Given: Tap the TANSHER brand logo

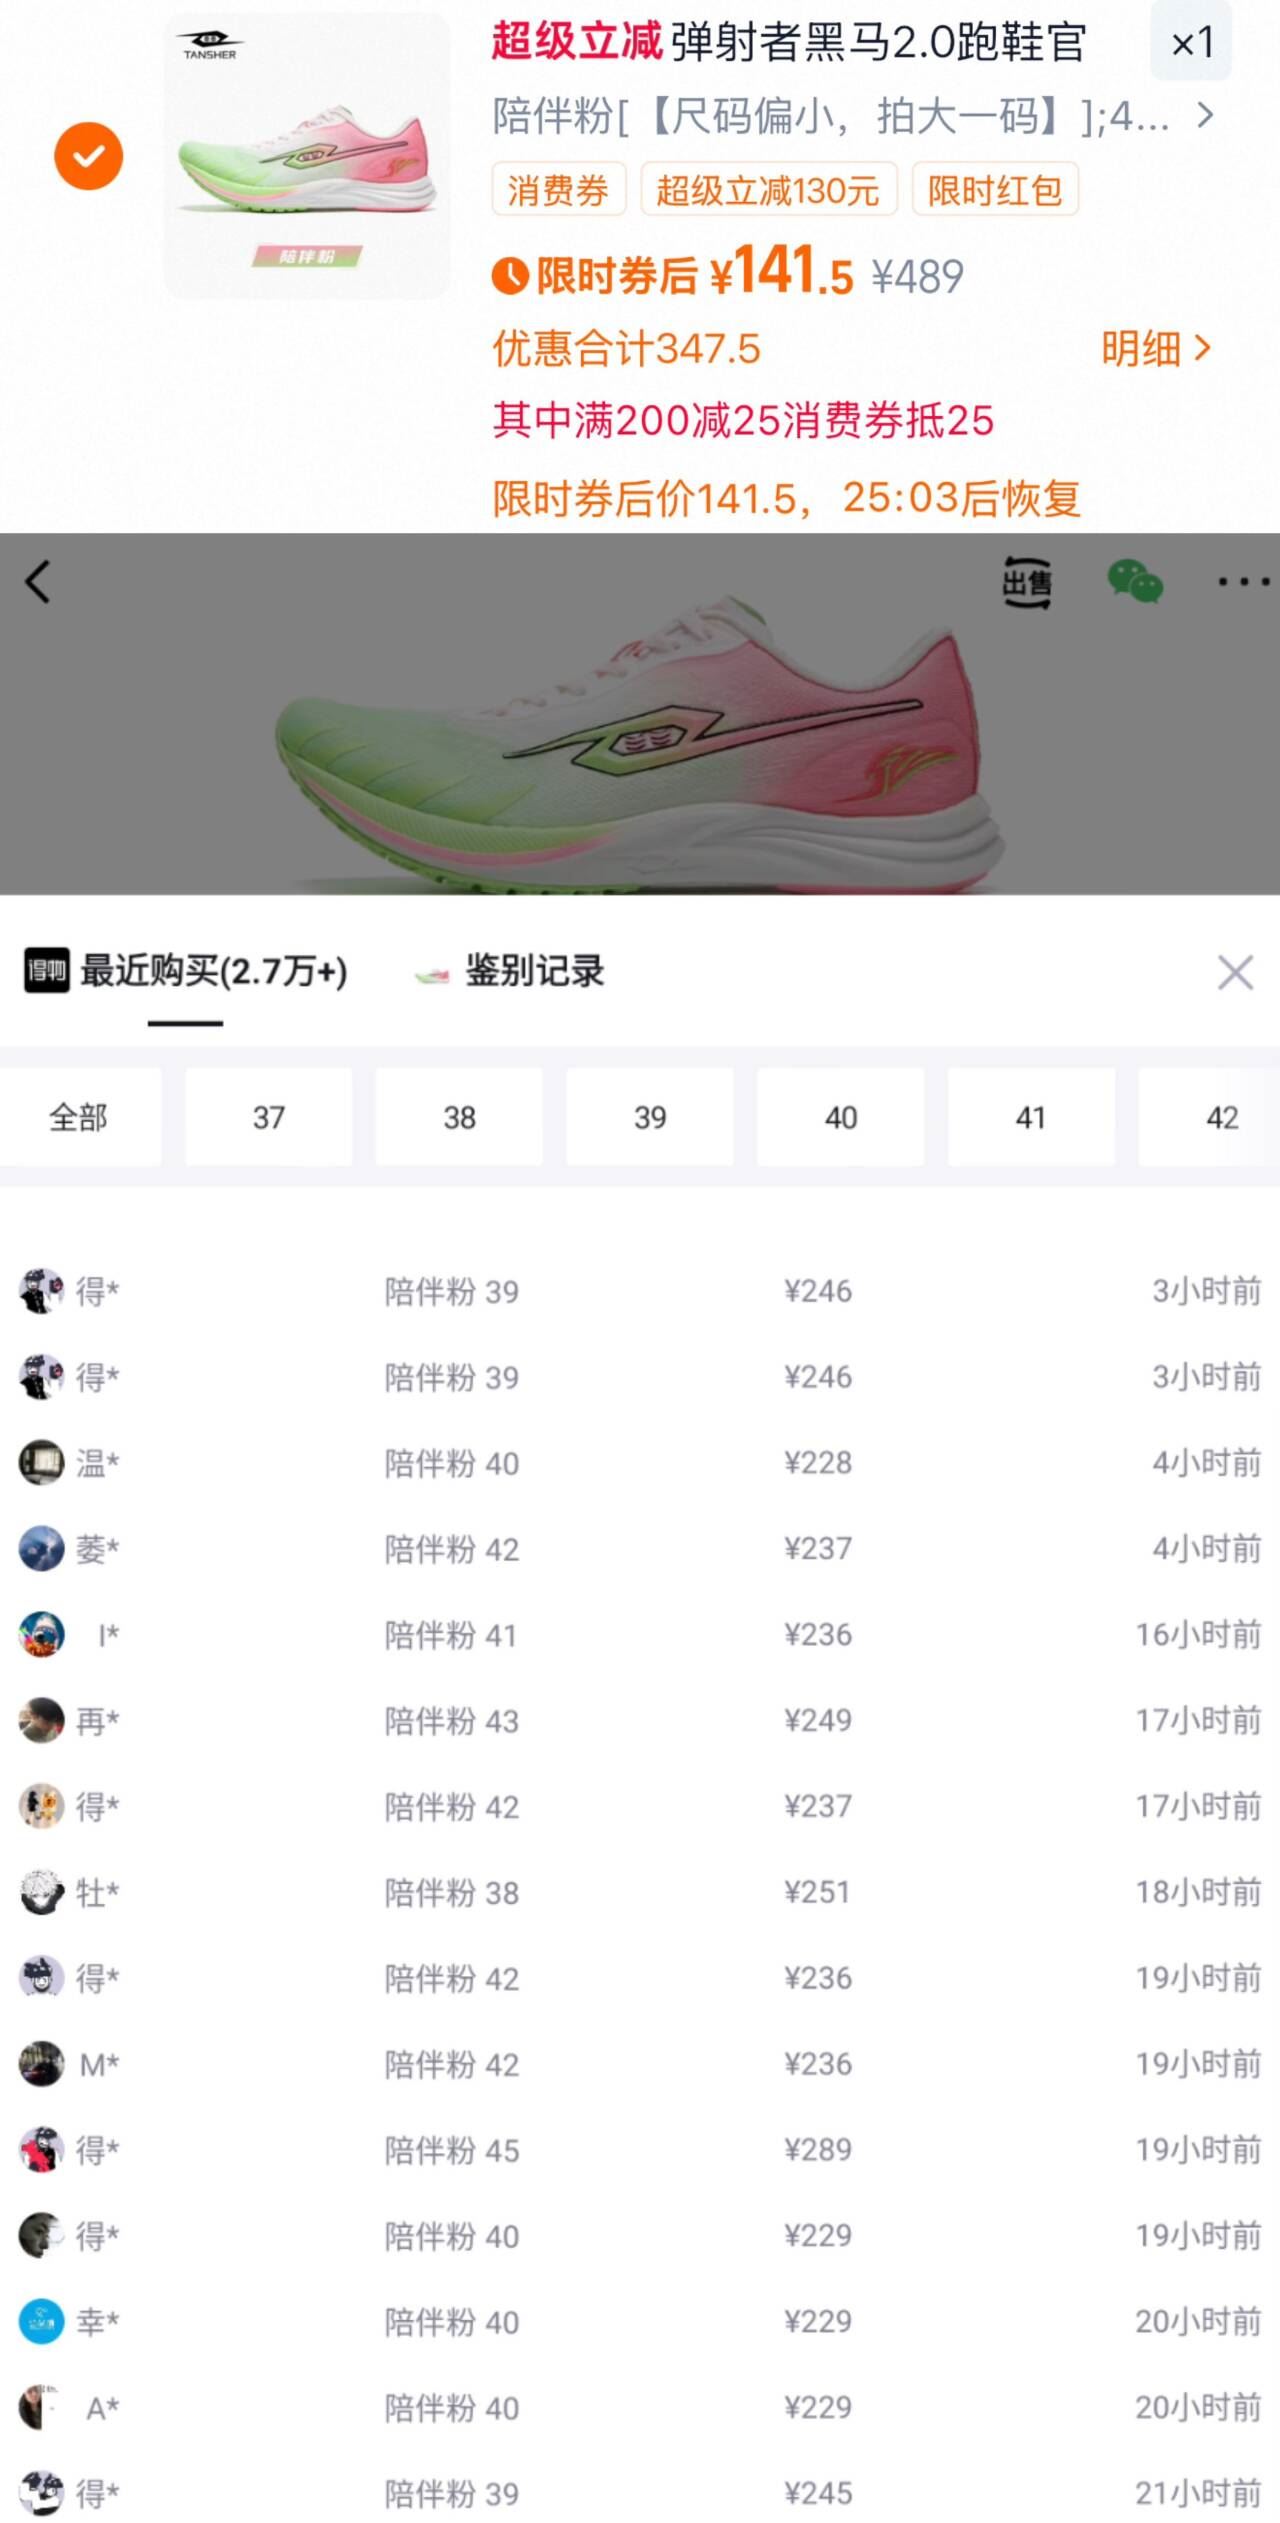Looking at the screenshot, I should click(x=210, y=45).
